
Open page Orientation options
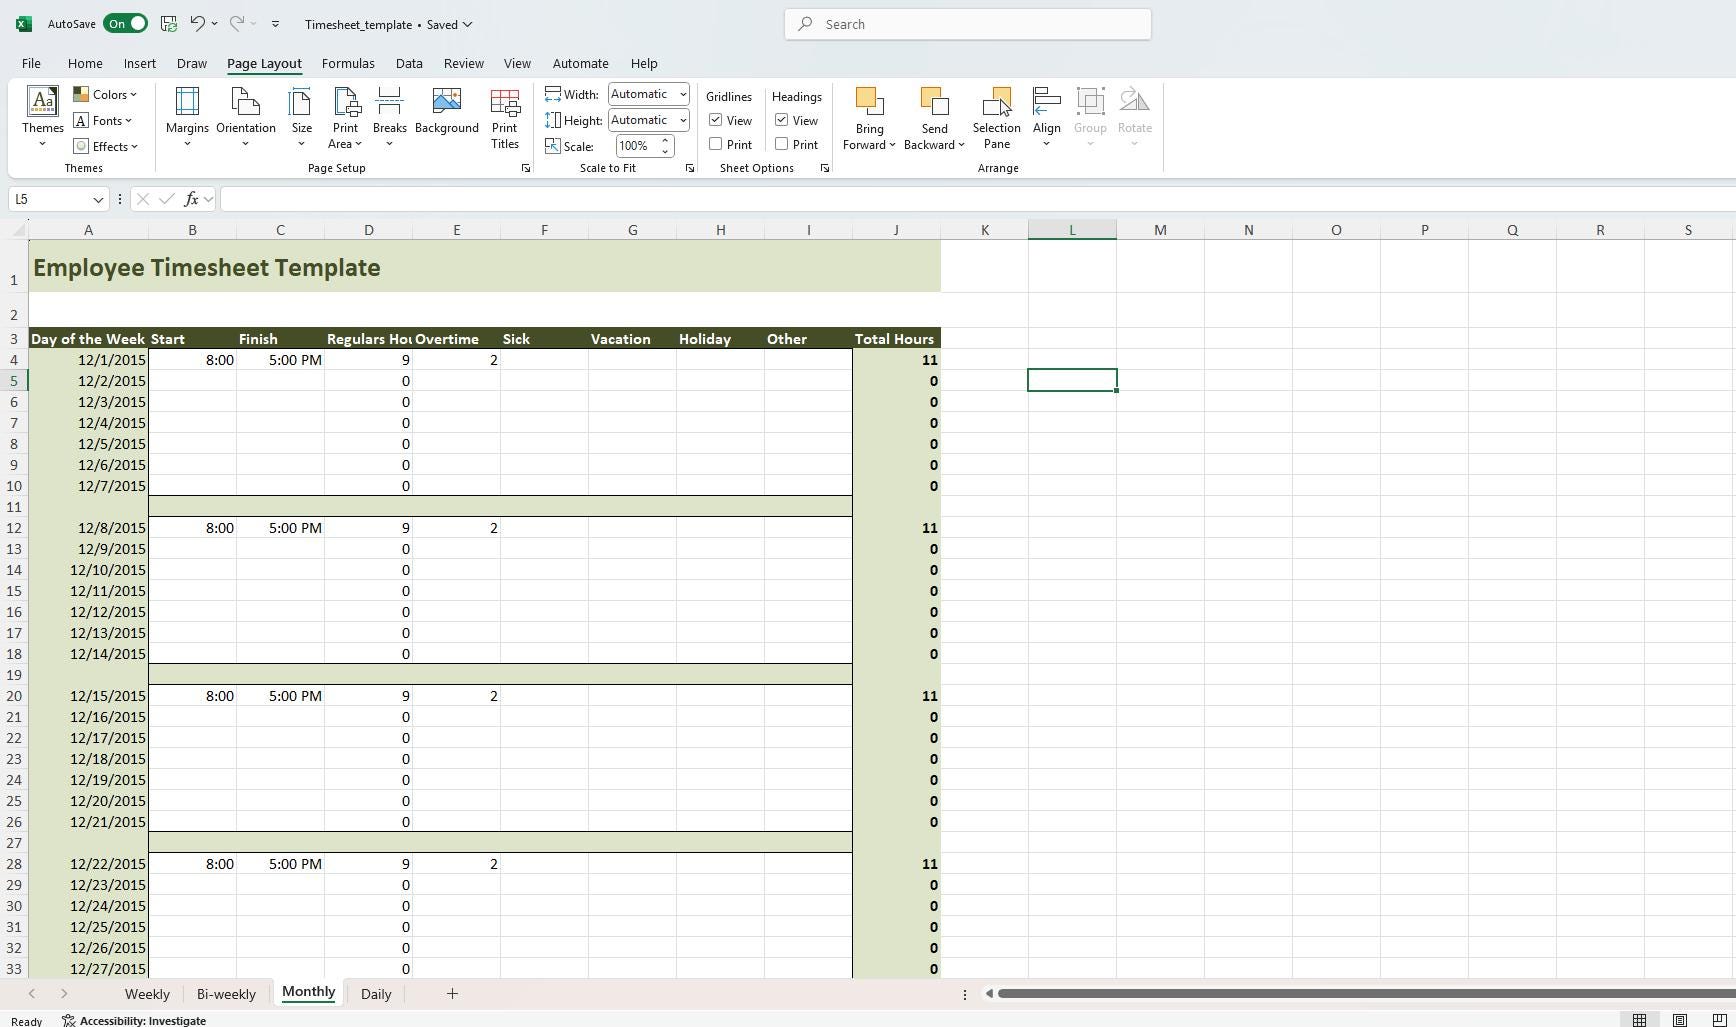pos(245,118)
